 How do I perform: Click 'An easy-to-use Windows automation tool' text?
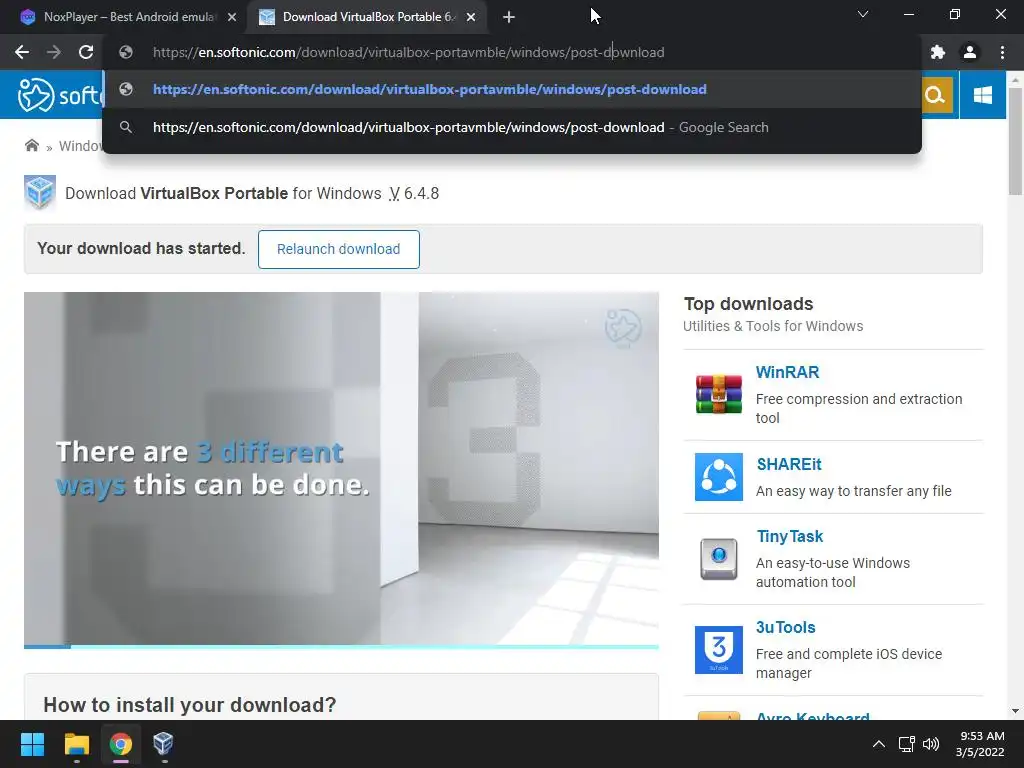[833, 572]
